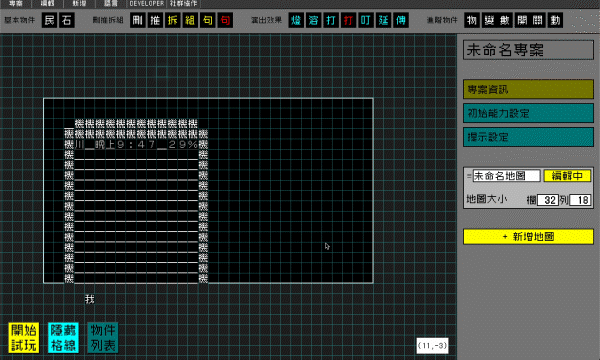Pick the 物 advanced object icon
Viewport: 600px width, 360px height.
pyautogui.click(x=472, y=20)
